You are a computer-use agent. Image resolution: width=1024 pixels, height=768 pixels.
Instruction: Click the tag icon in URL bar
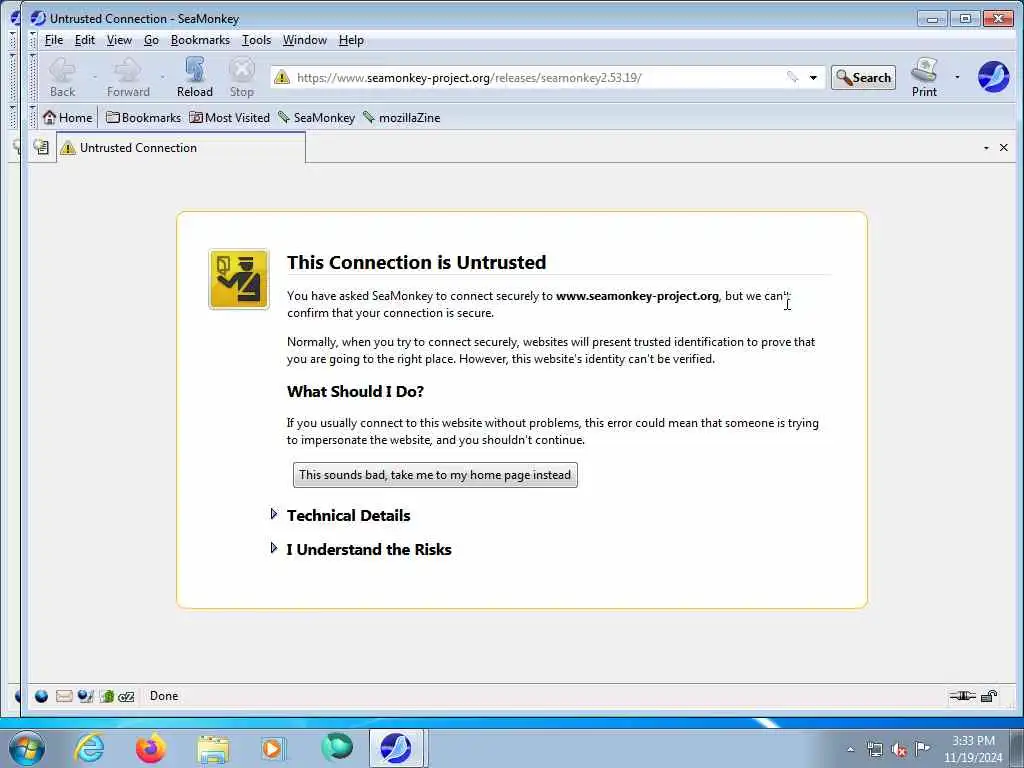tap(792, 77)
